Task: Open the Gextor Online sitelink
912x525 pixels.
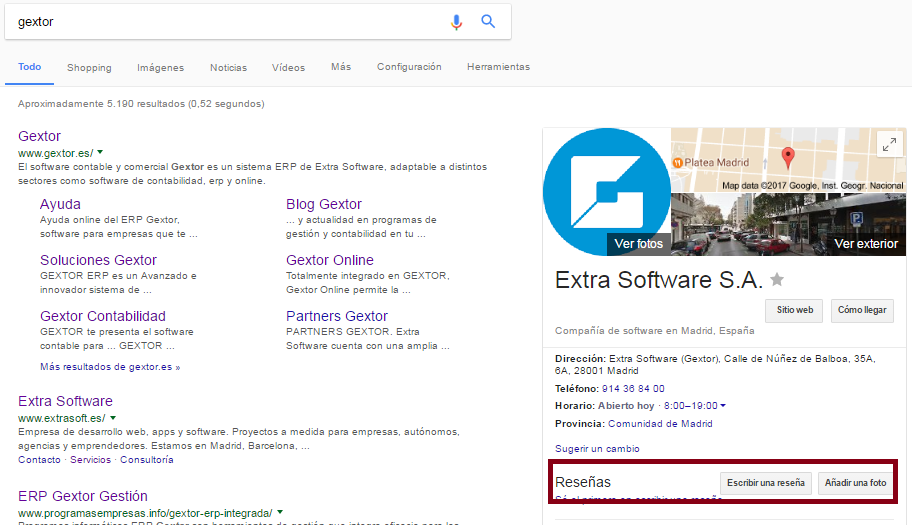Action: click(330, 260)
